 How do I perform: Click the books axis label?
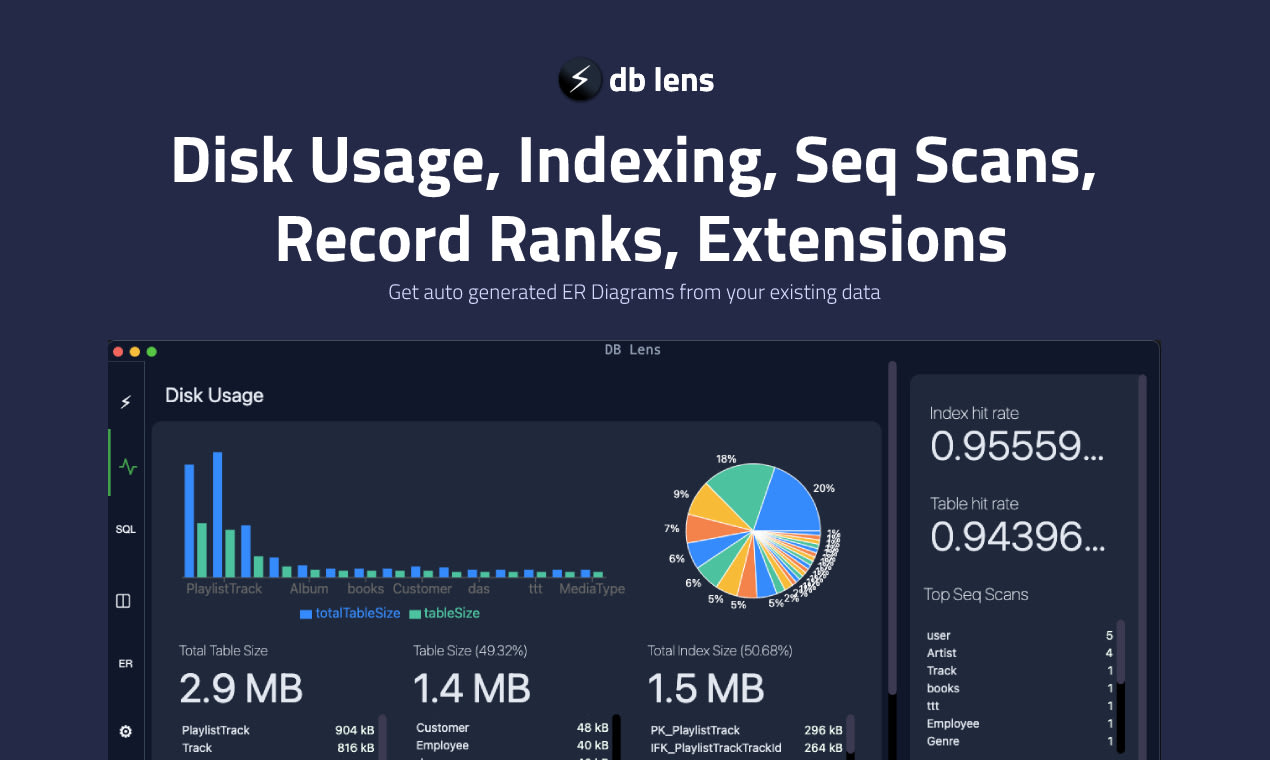coord(365,589)
